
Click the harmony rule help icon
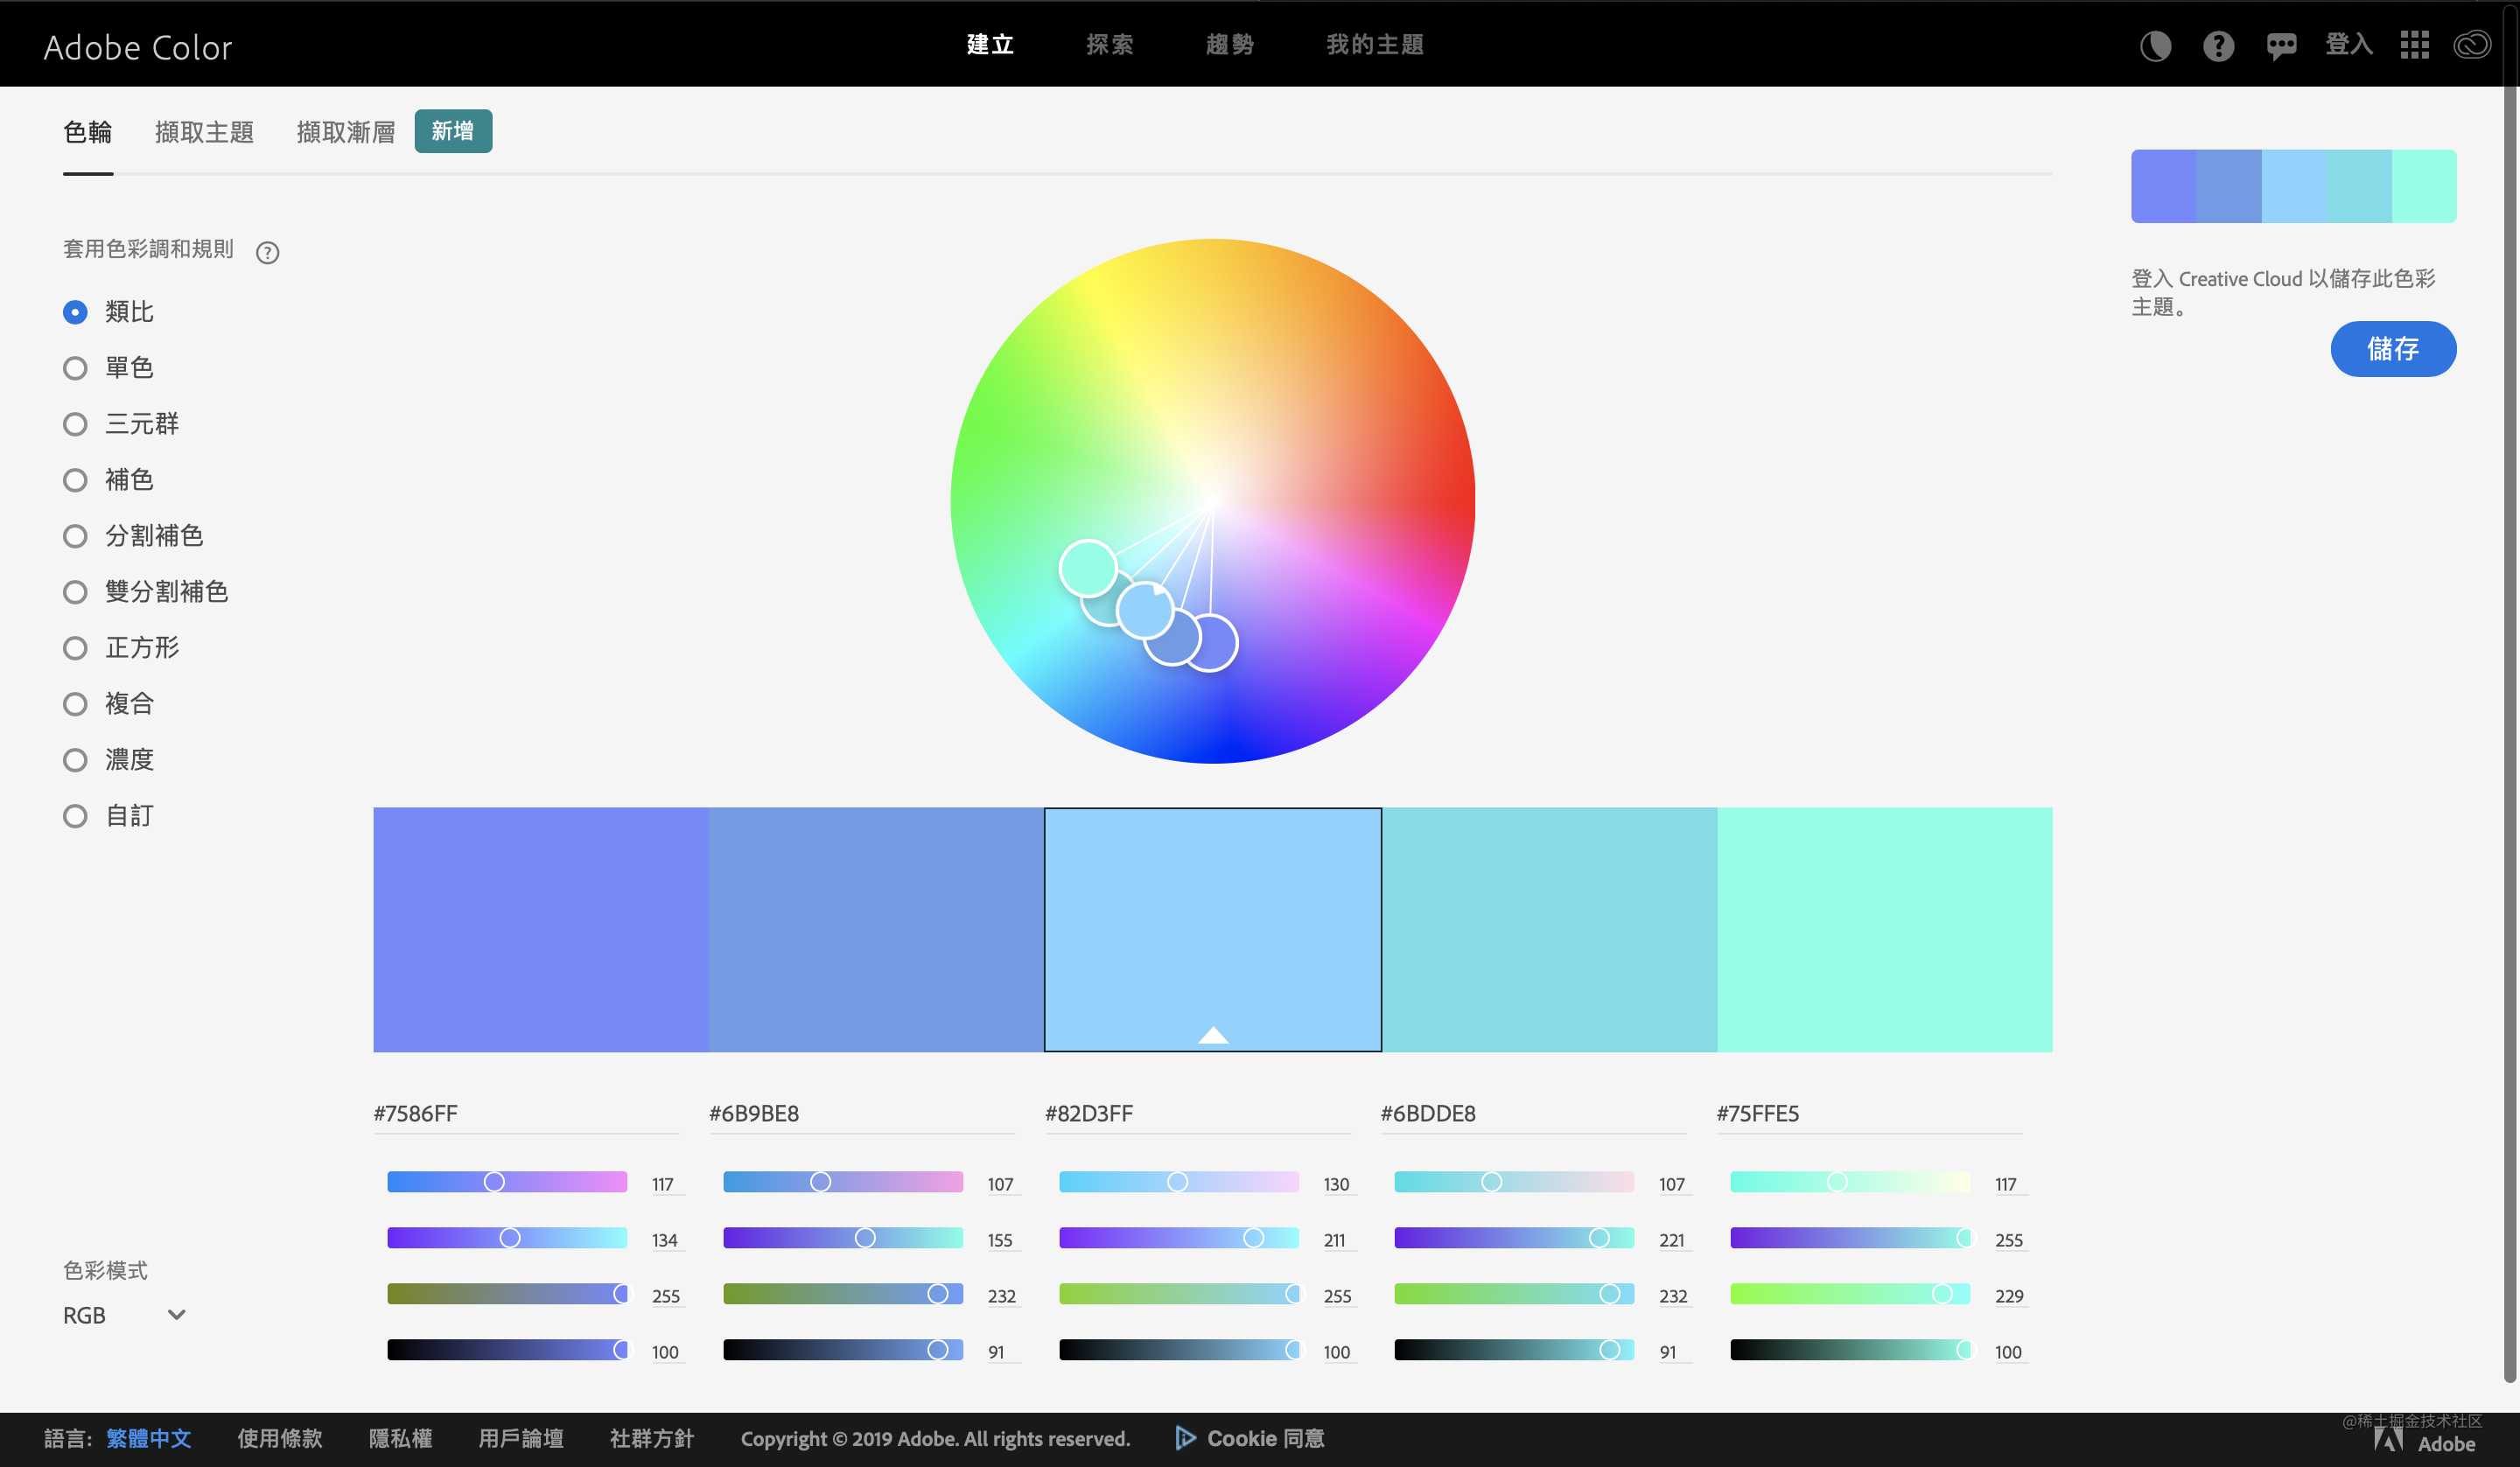[x=267, y=252]
